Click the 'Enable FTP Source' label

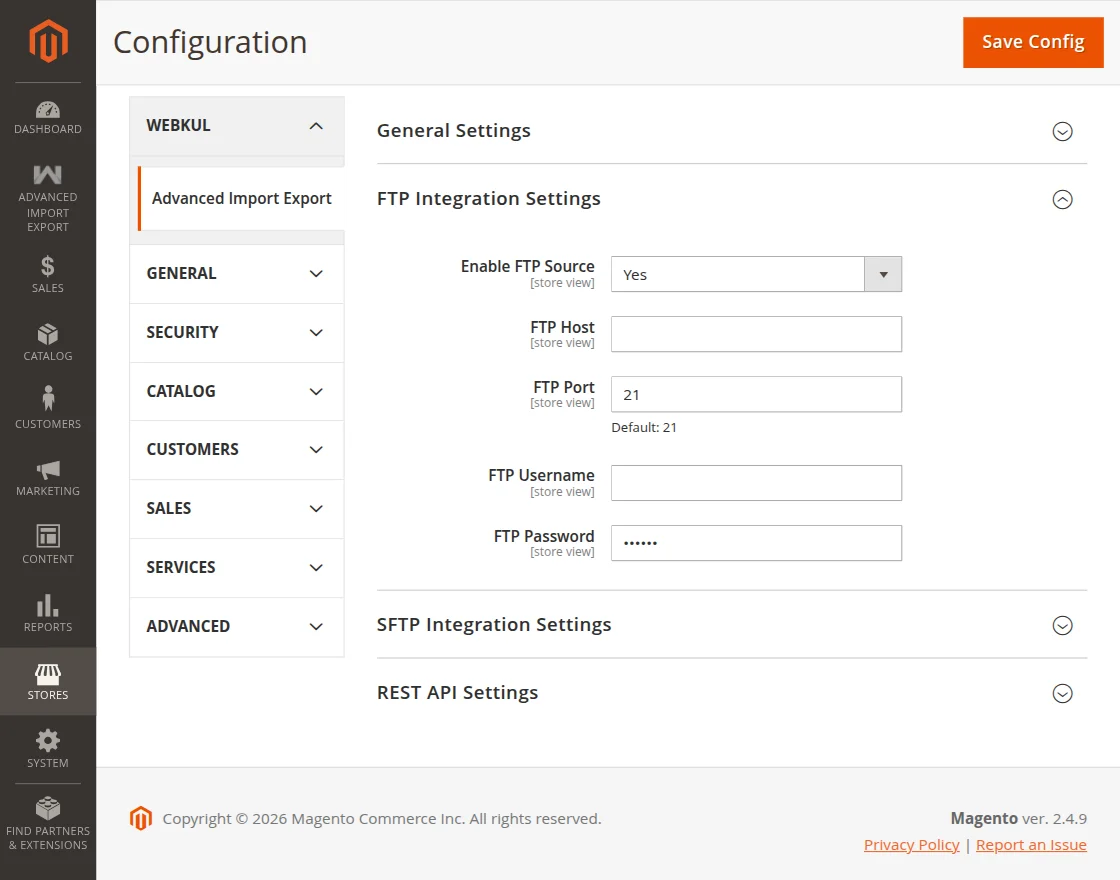pos(527,266)
